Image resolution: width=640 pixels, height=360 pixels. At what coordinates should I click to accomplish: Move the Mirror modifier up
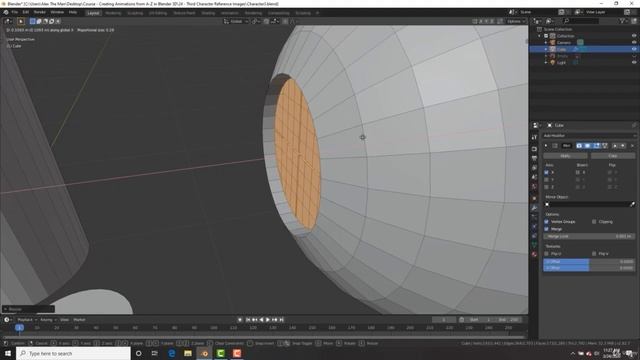(x=616, y=146)
